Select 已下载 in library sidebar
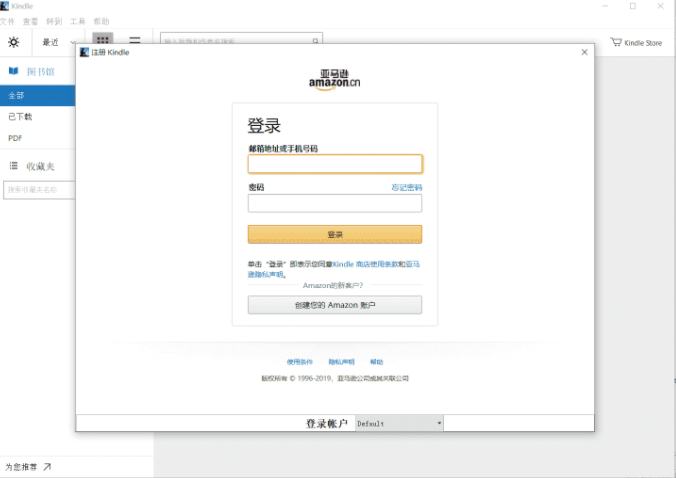This screenshot has height=478, width=676. point(38,116)
